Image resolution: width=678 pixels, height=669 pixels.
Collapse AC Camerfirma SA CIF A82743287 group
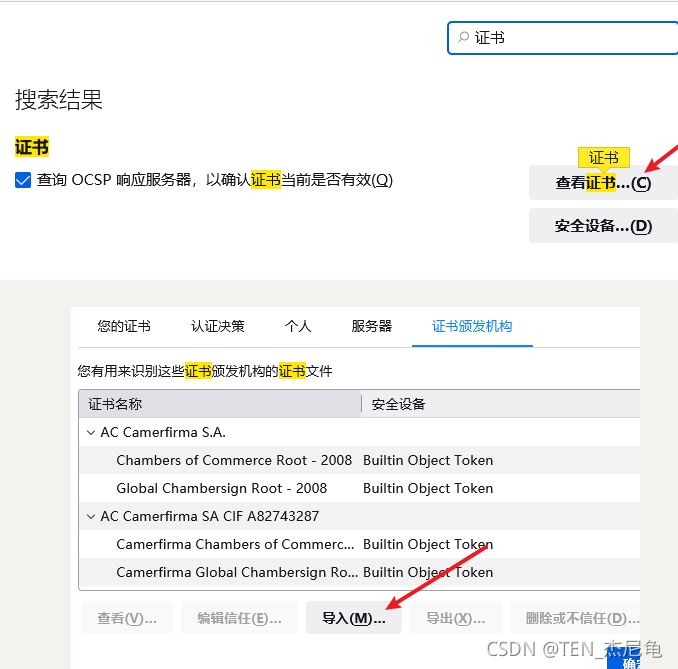(91, 517)
